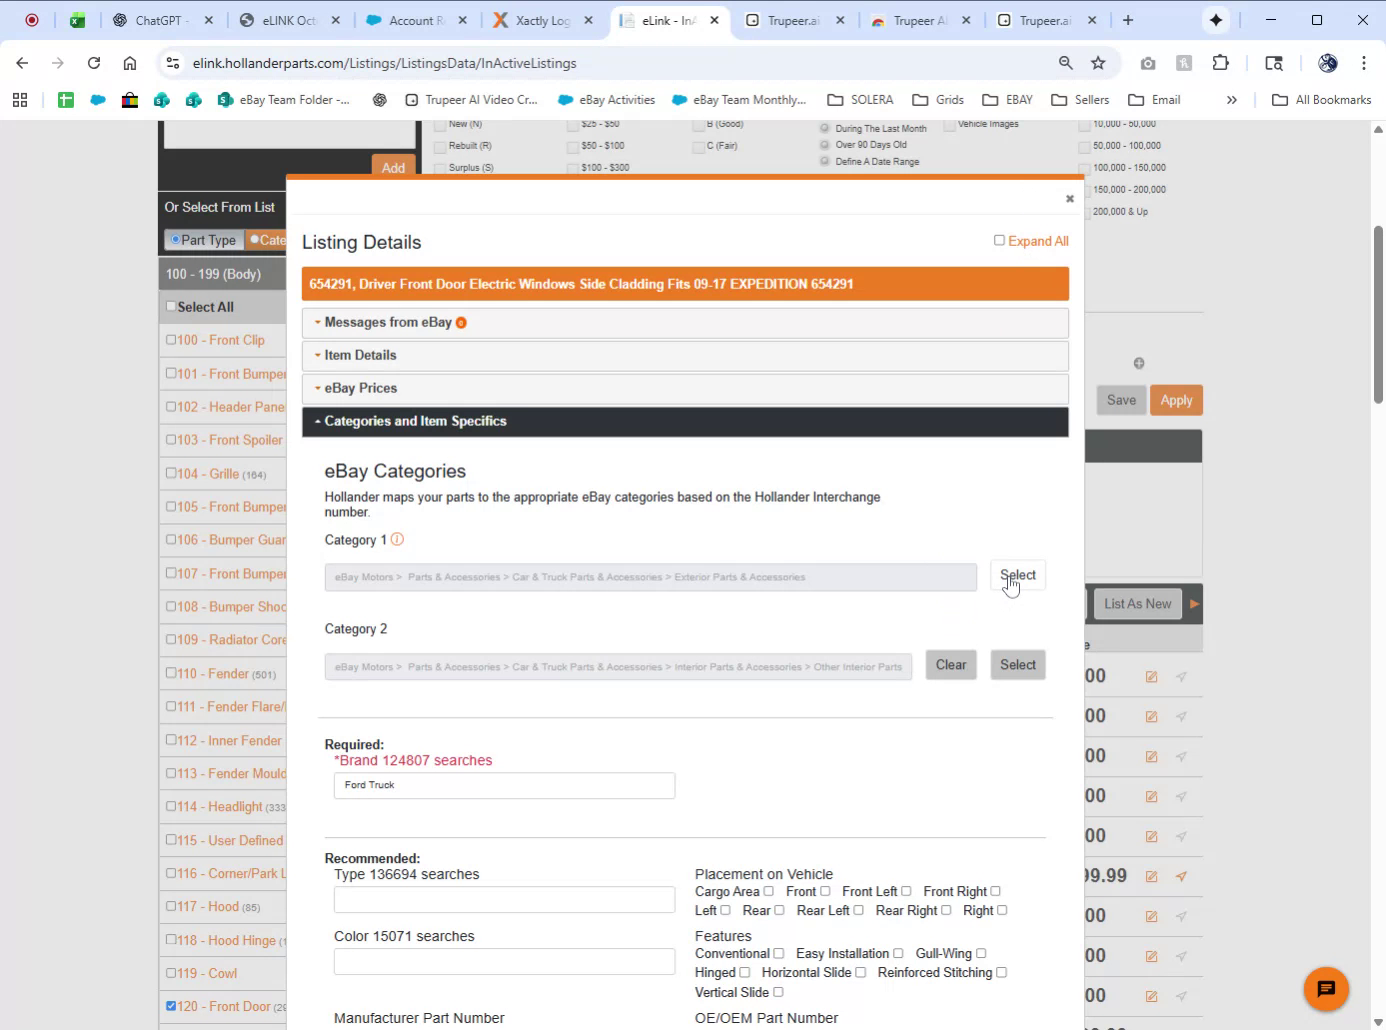Click the plus circle icon above Save
Image resolution: width=1386 pixels, height=1030 pixels.
1139,363
